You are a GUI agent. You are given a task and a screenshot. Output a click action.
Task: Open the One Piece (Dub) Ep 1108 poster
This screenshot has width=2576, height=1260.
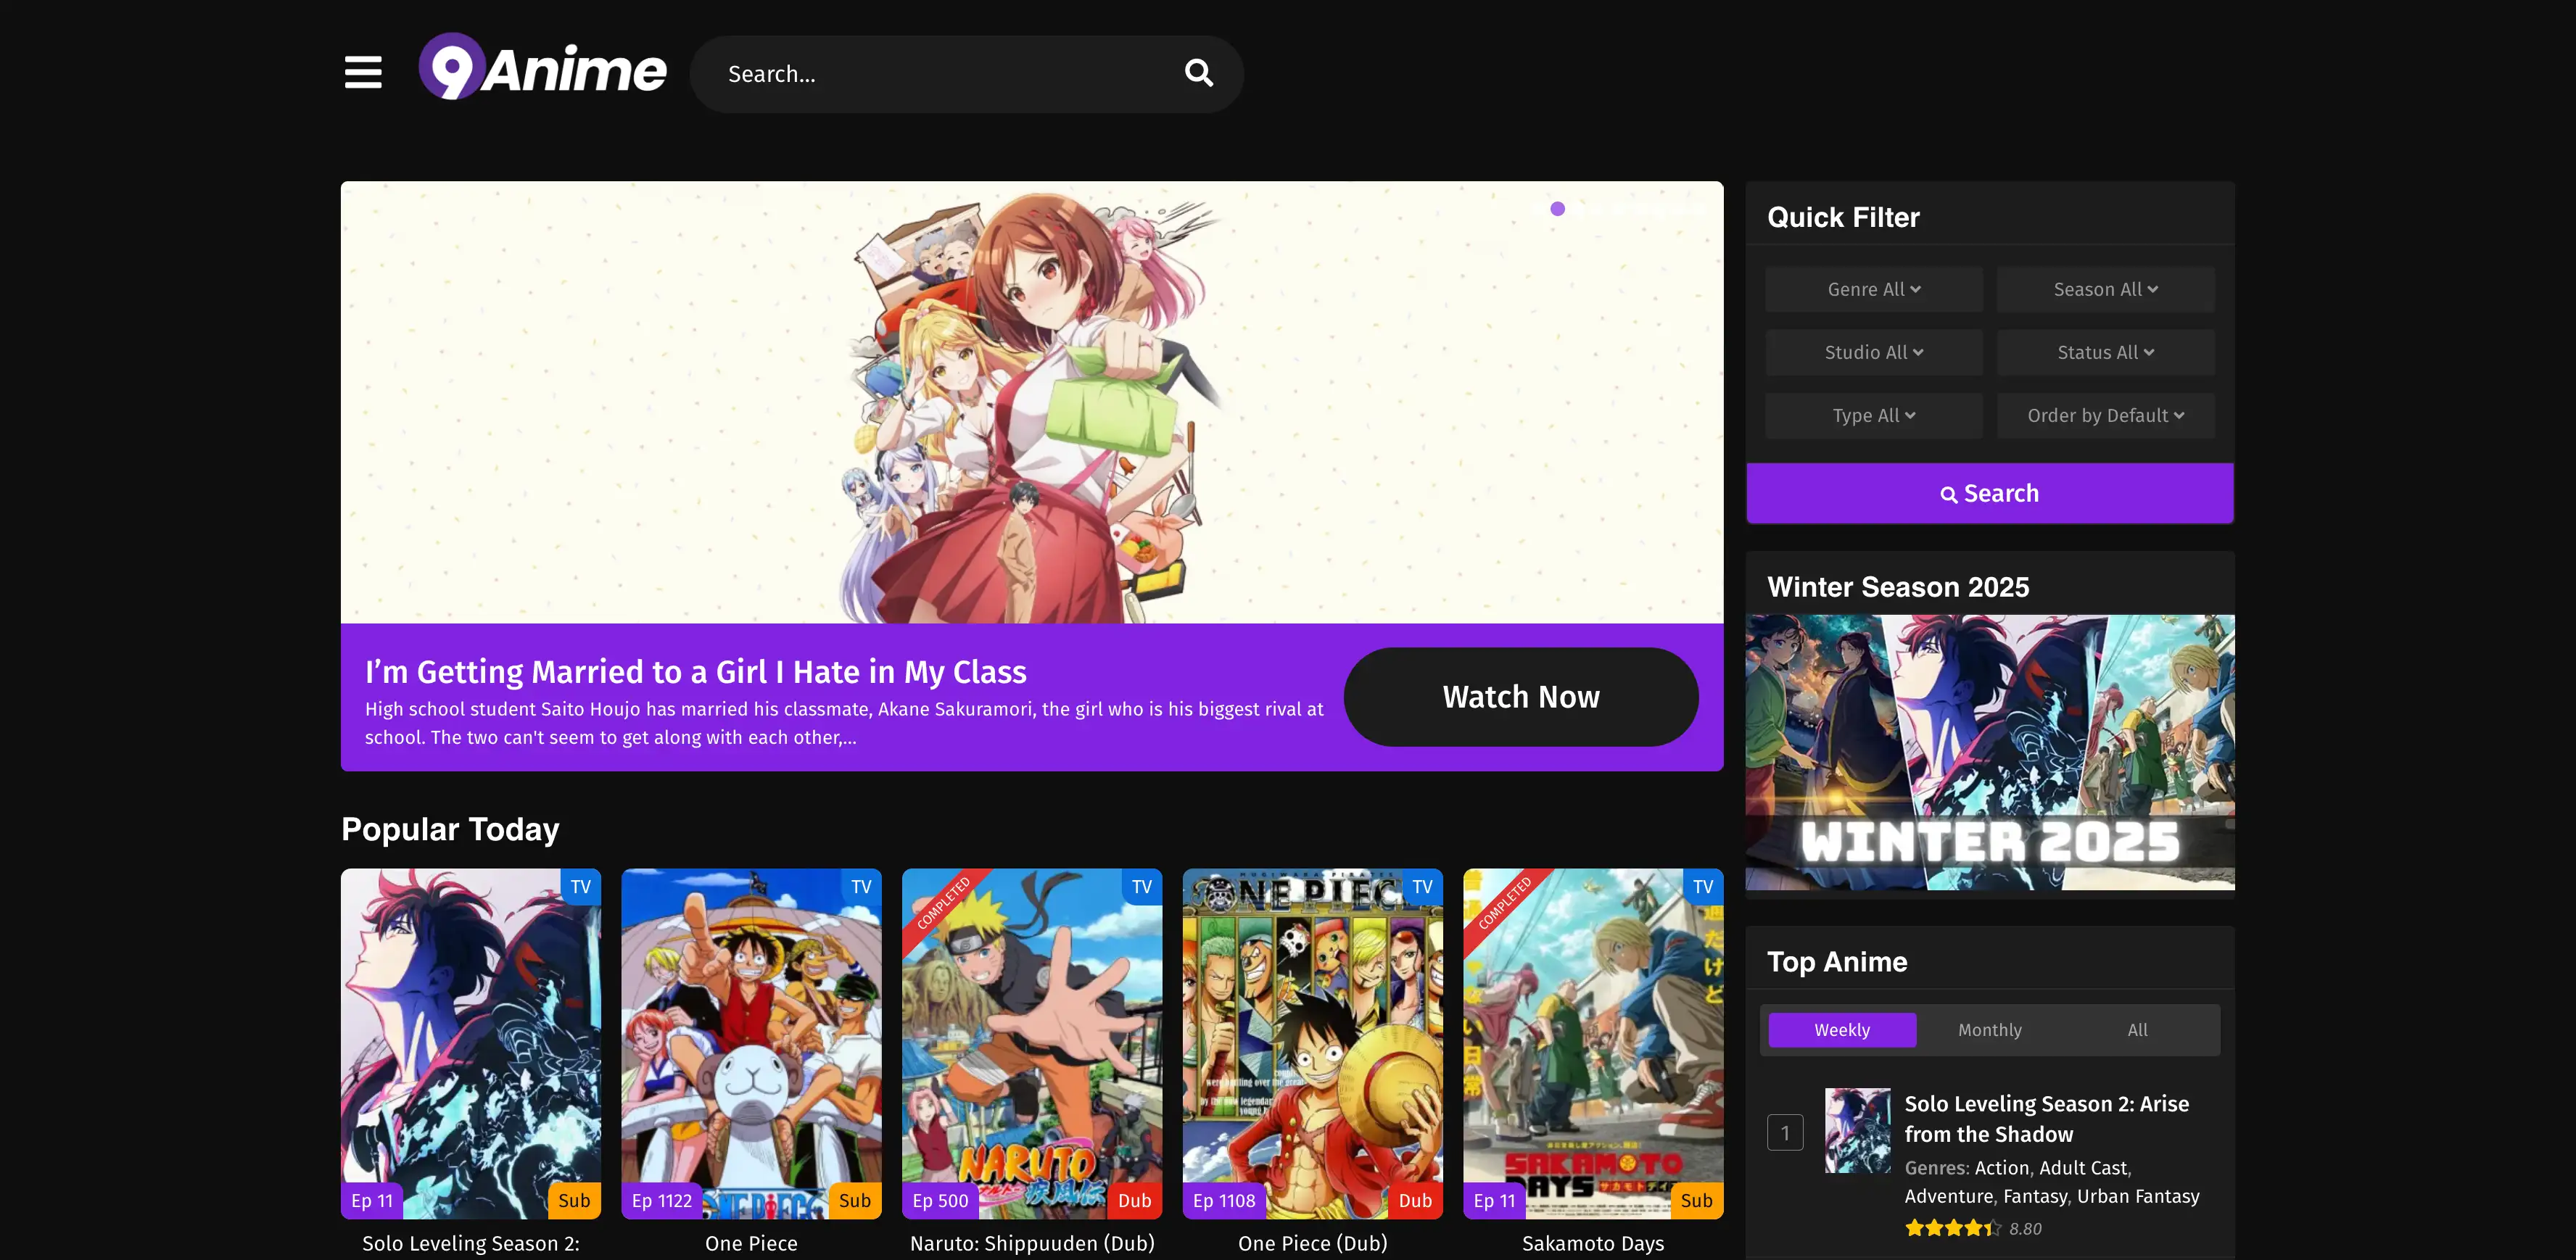pyautogui.click(x=1312, y=1043)
